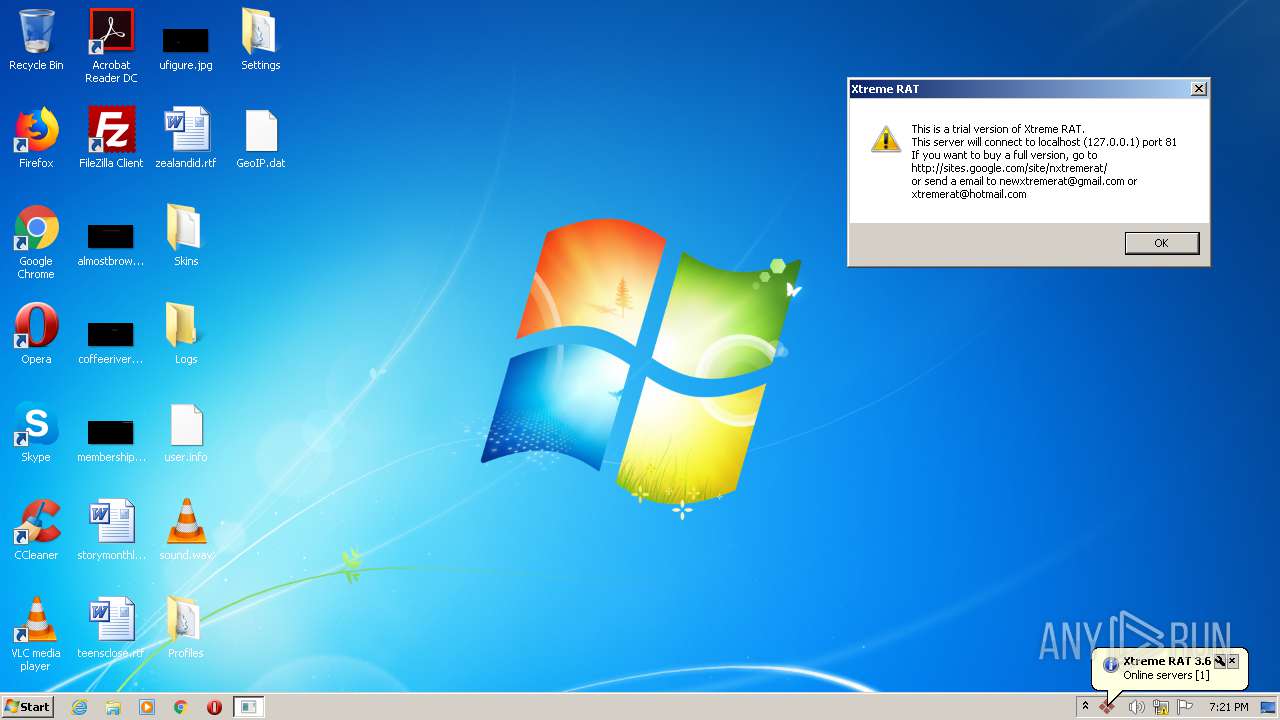Show hidden tray icons

click(x=1085, y=707)
